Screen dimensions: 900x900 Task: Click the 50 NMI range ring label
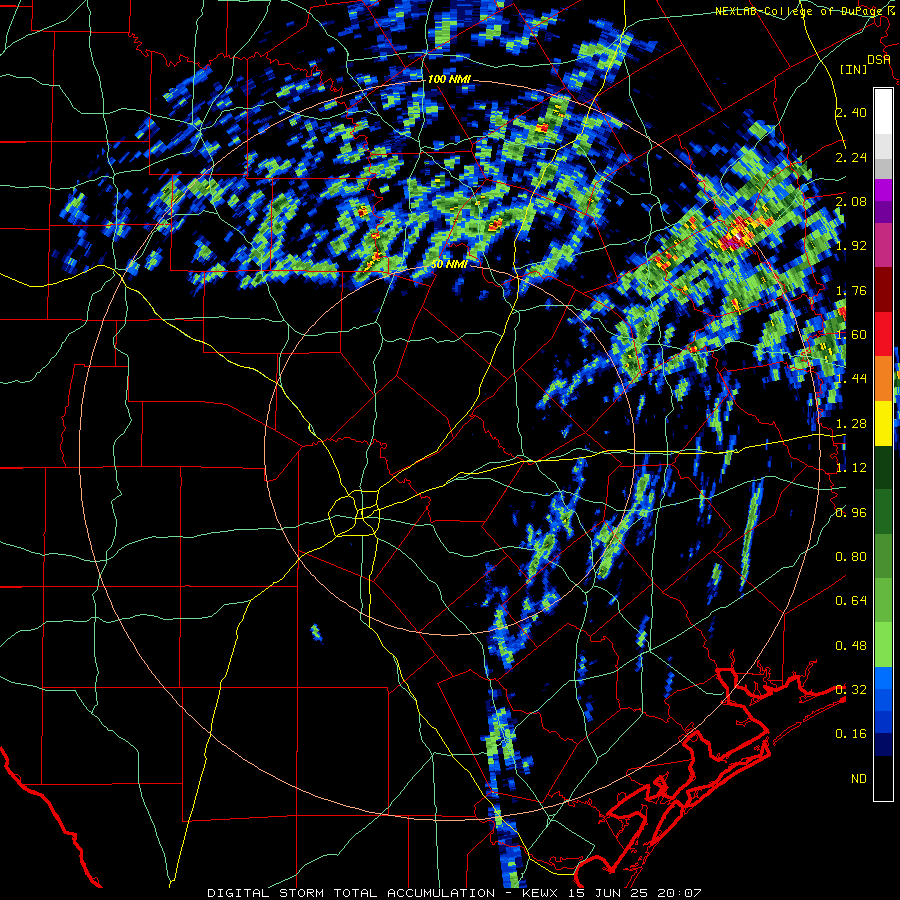449,265
